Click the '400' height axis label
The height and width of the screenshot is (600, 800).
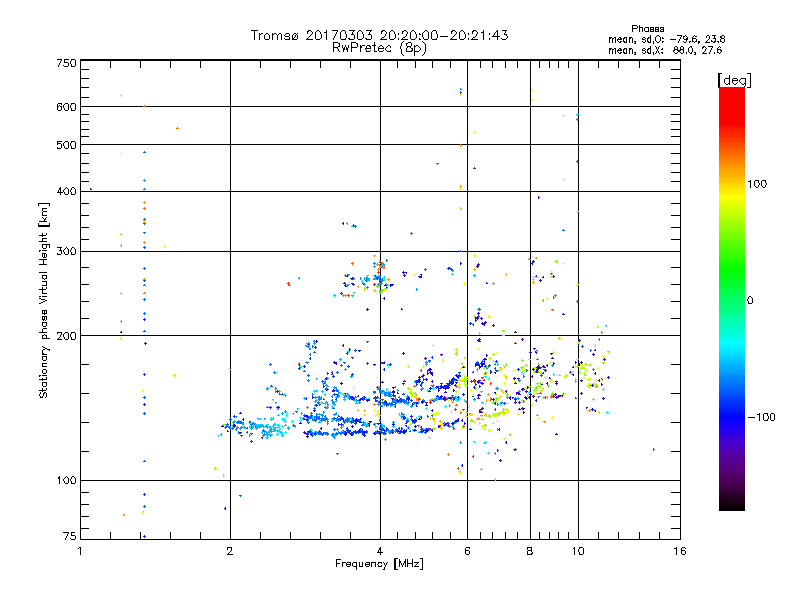click(66, 191)
